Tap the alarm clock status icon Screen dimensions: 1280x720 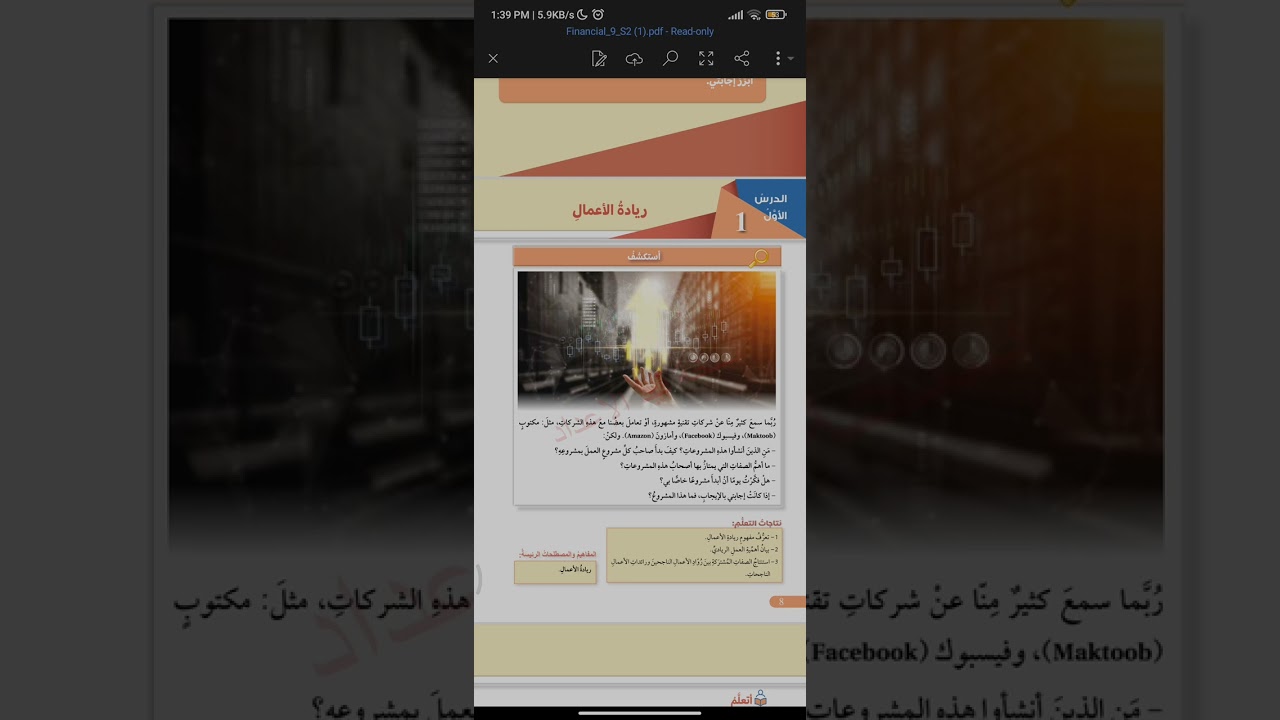[598, 14]
